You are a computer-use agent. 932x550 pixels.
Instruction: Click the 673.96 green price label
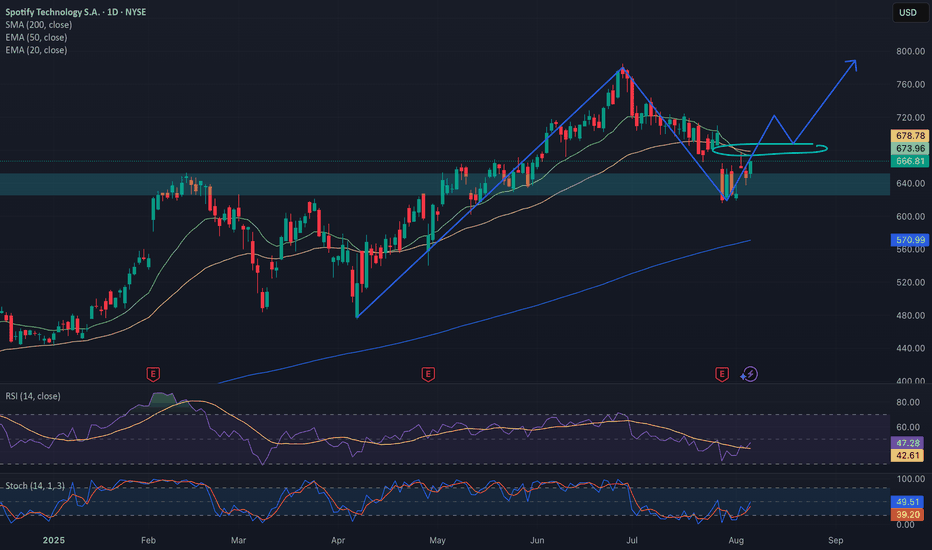(x=910, y=149)
